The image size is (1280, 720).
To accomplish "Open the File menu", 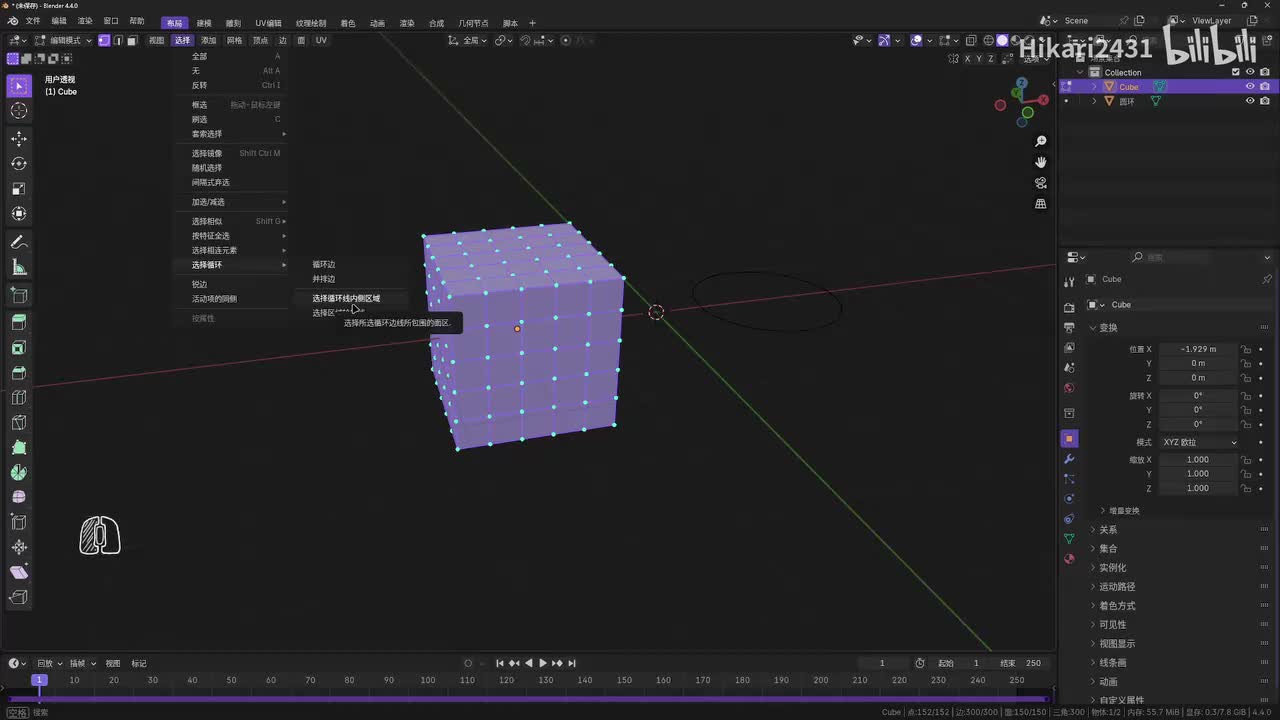I will [33, 22].
